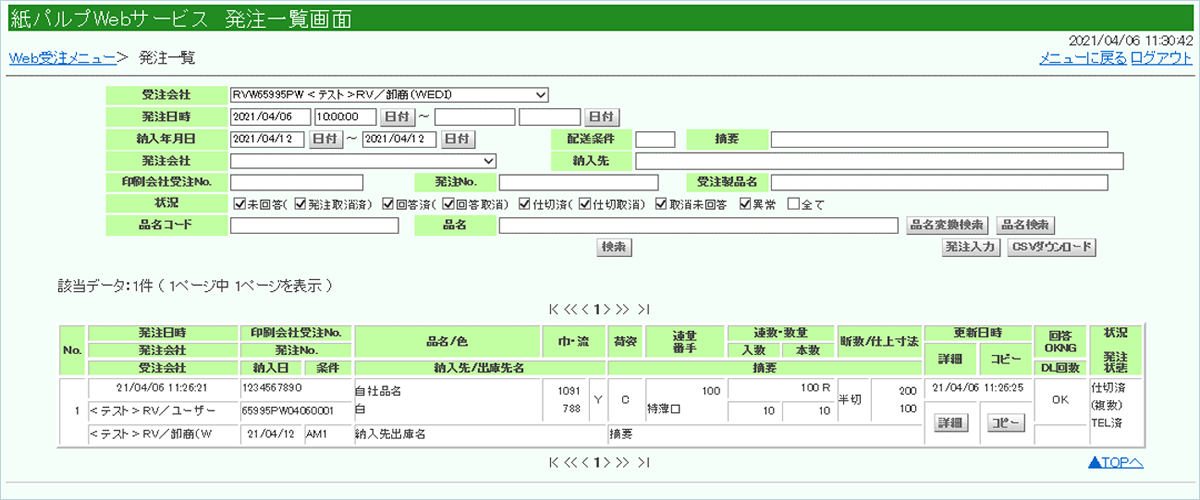Uncheck the 異常 status checkbox
The height and width of the screenshot is (500, 1200).
(x=745, y=205)
